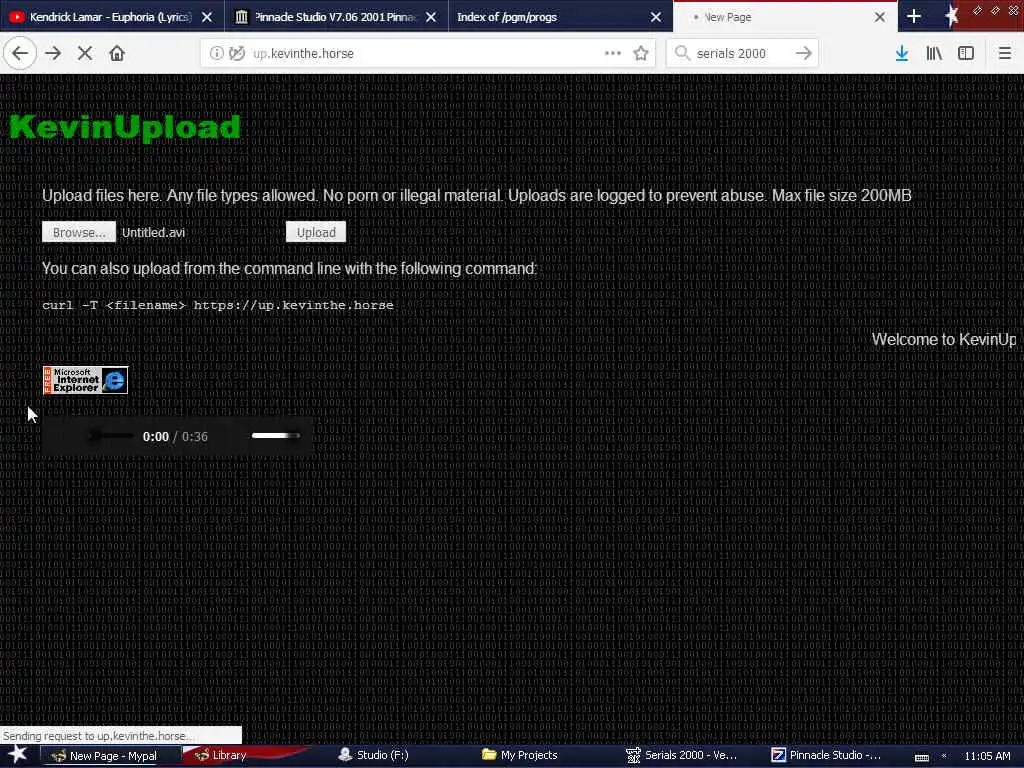Open the hamburger application menu

(1004, 54)
